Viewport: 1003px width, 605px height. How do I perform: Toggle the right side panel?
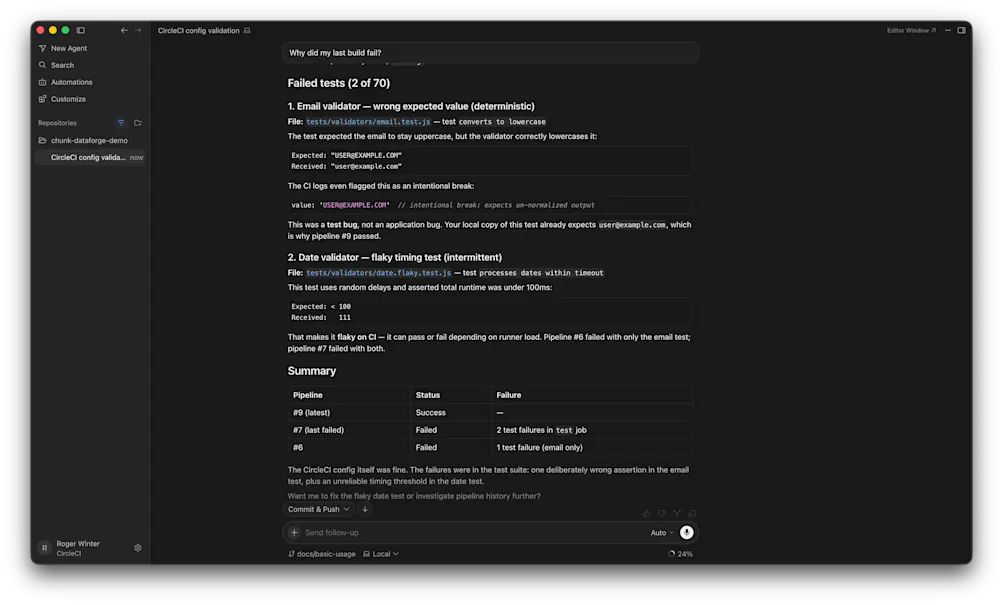[961, 30]
